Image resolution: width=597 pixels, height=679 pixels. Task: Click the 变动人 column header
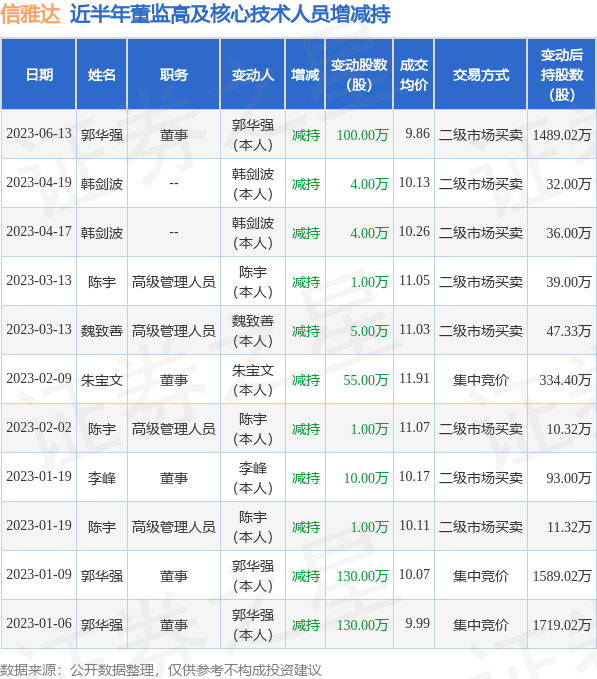[252, 74]
